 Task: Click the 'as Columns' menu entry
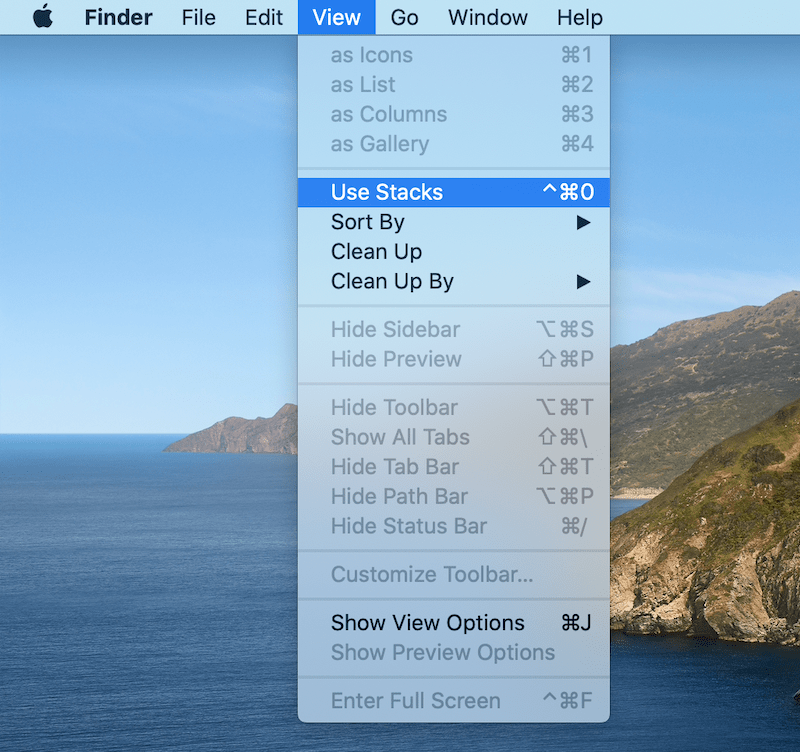click(x=454, y=114)
